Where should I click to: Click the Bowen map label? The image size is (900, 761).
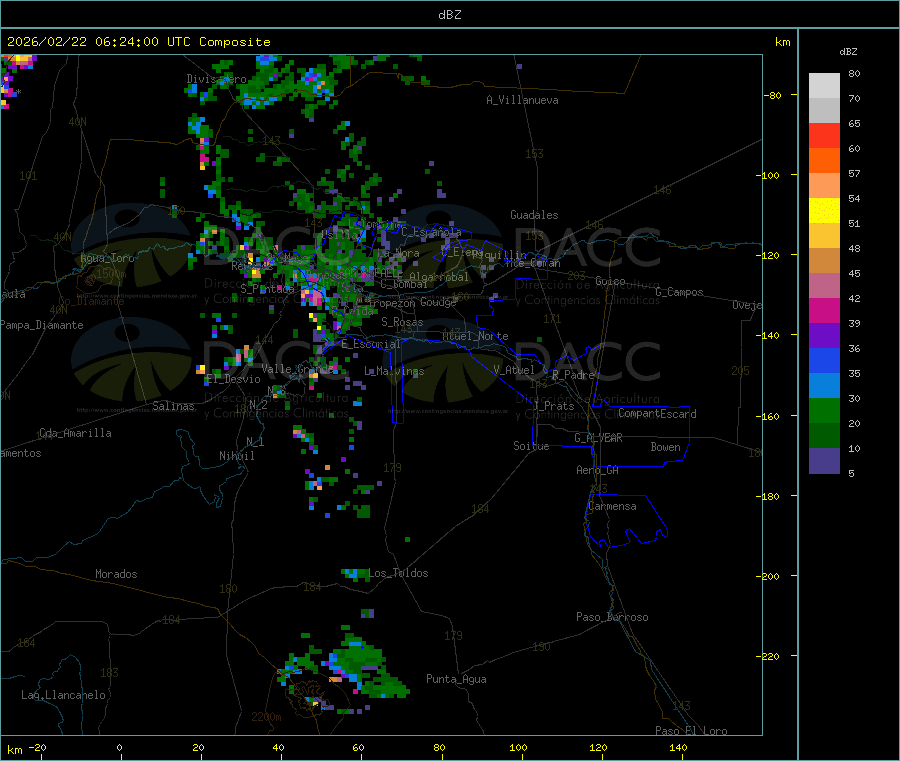click(x=666, y=447)
